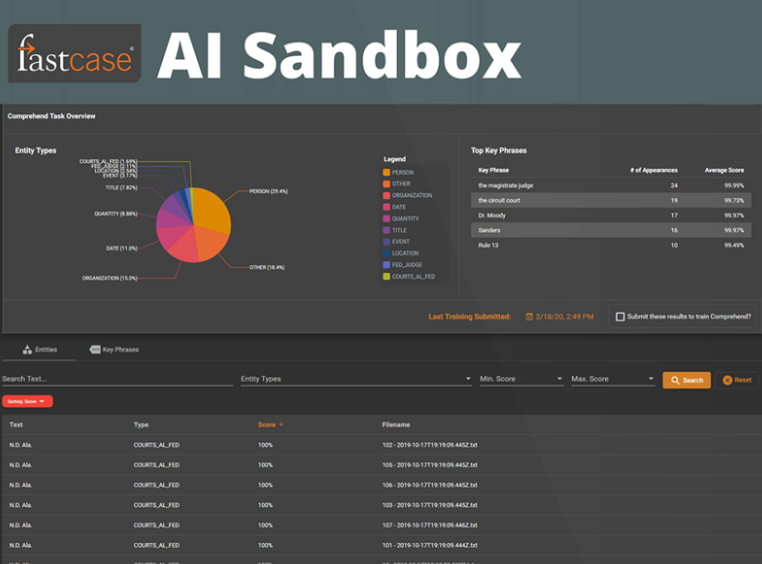
Task: Click the Score column sort arrow
Action: pyautogui.click(x=281, y=425)
